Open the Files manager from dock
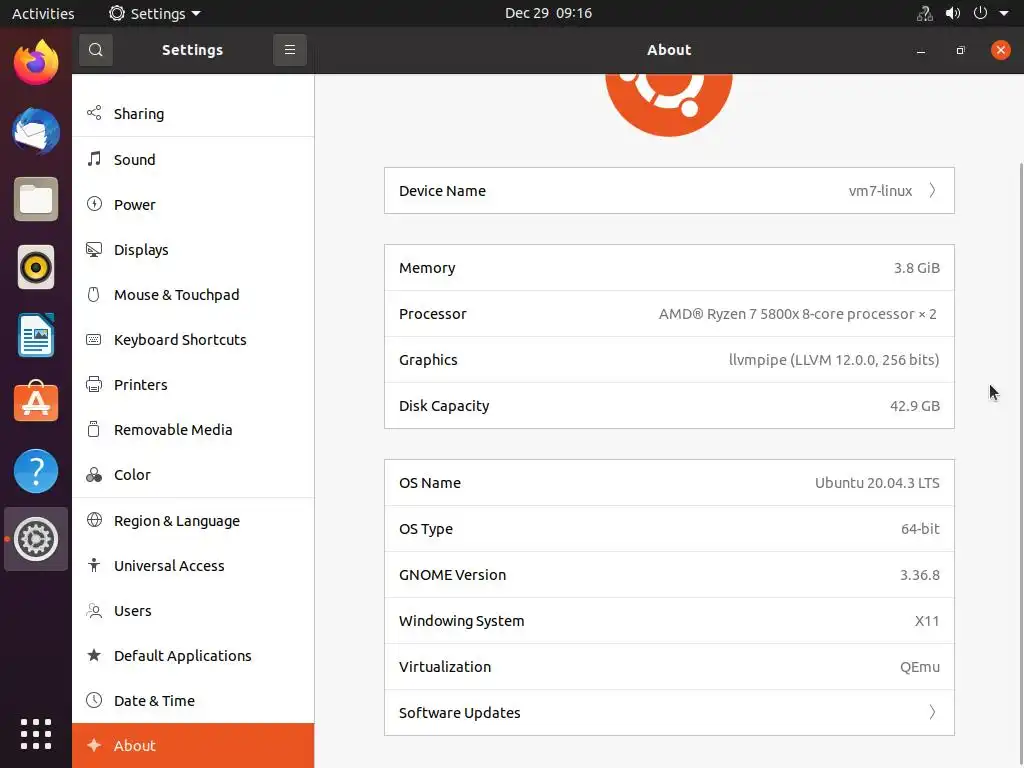 [x=36, y=199]
